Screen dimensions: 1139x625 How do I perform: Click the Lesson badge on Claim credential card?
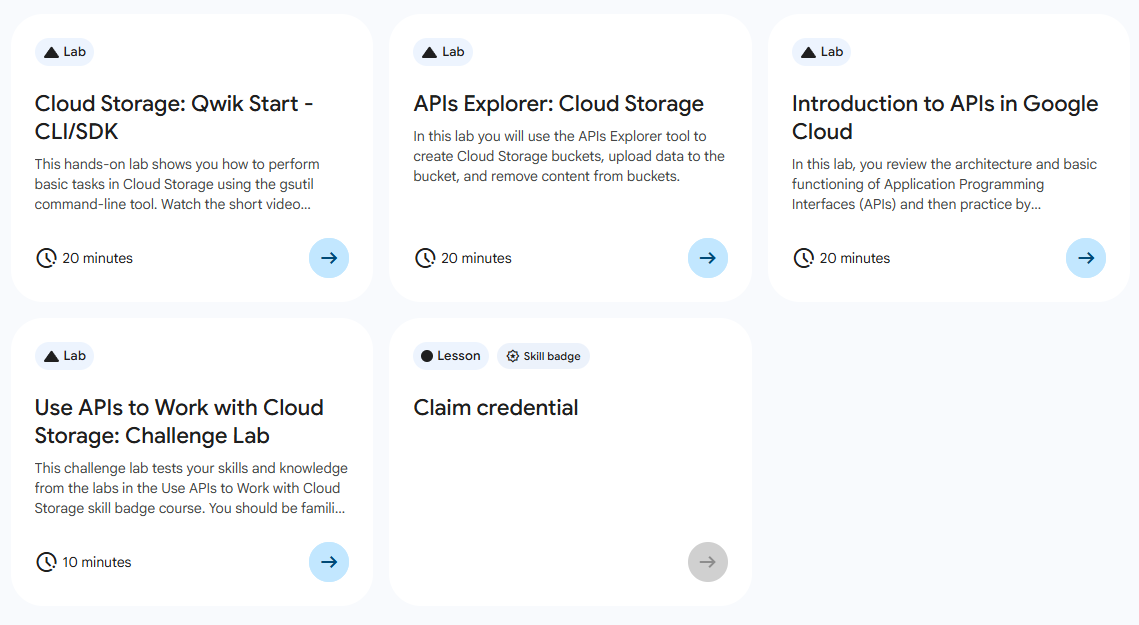pos(451,356)
